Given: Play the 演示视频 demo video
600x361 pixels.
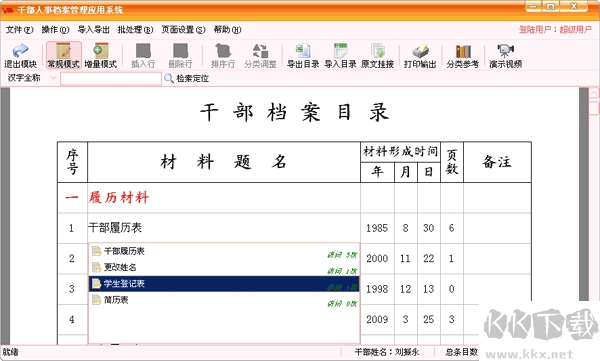Looking at the screenshot, I should 505,56.
